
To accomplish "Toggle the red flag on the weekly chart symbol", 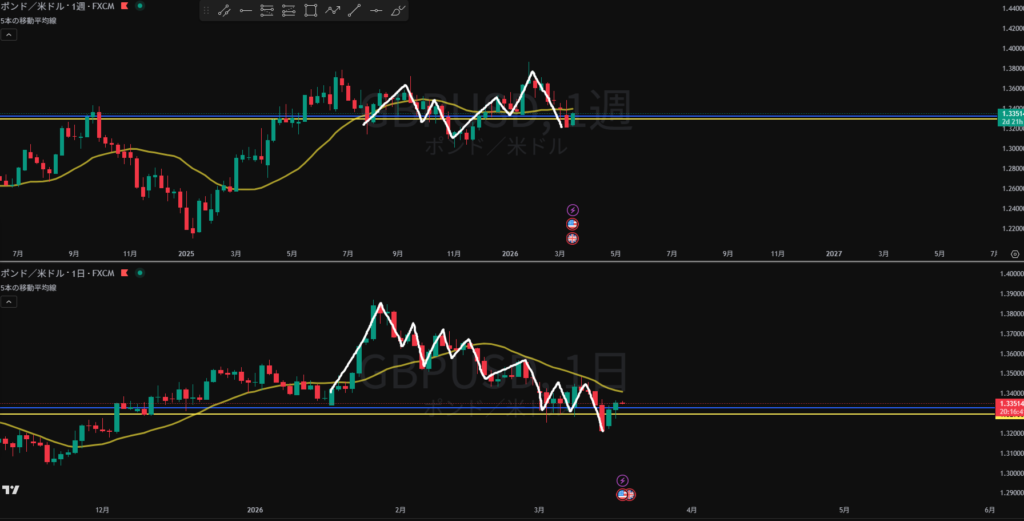I will click(x=124, y=6).
